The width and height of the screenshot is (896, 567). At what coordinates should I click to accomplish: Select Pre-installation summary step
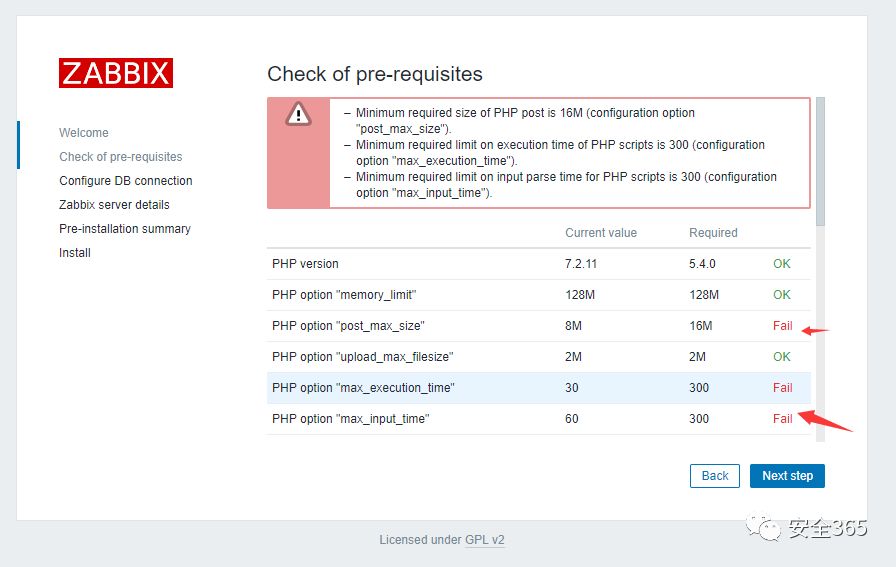pos(125,229)
